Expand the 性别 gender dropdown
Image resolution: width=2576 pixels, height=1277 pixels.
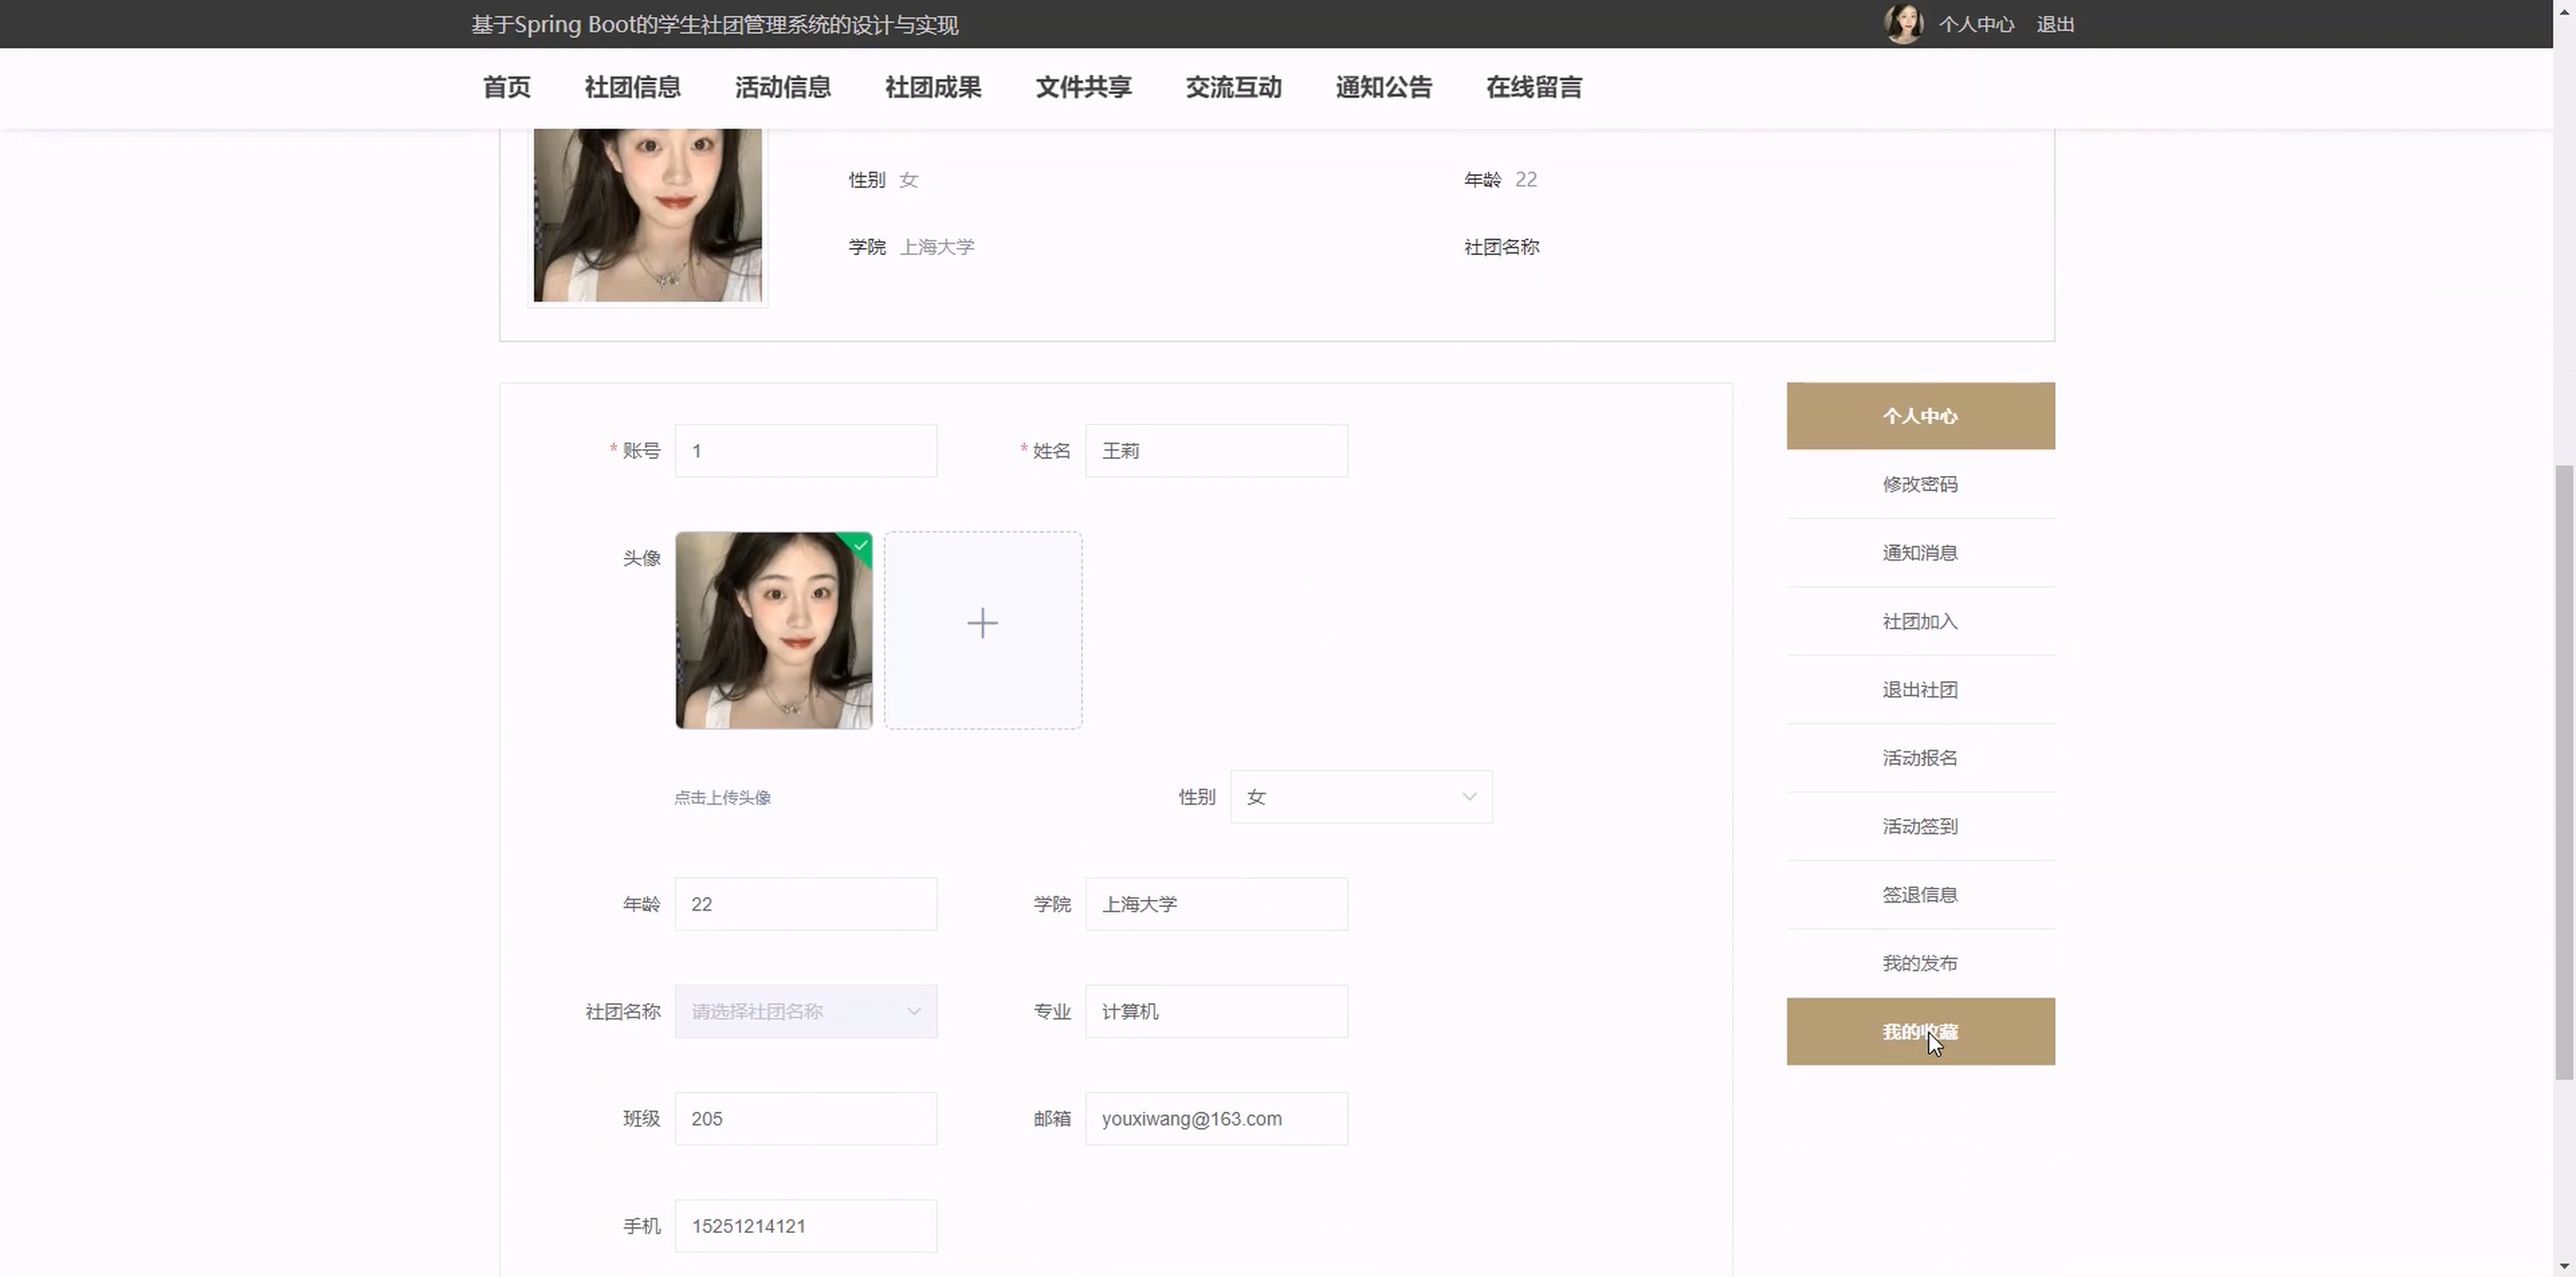tap(1359, 796)
